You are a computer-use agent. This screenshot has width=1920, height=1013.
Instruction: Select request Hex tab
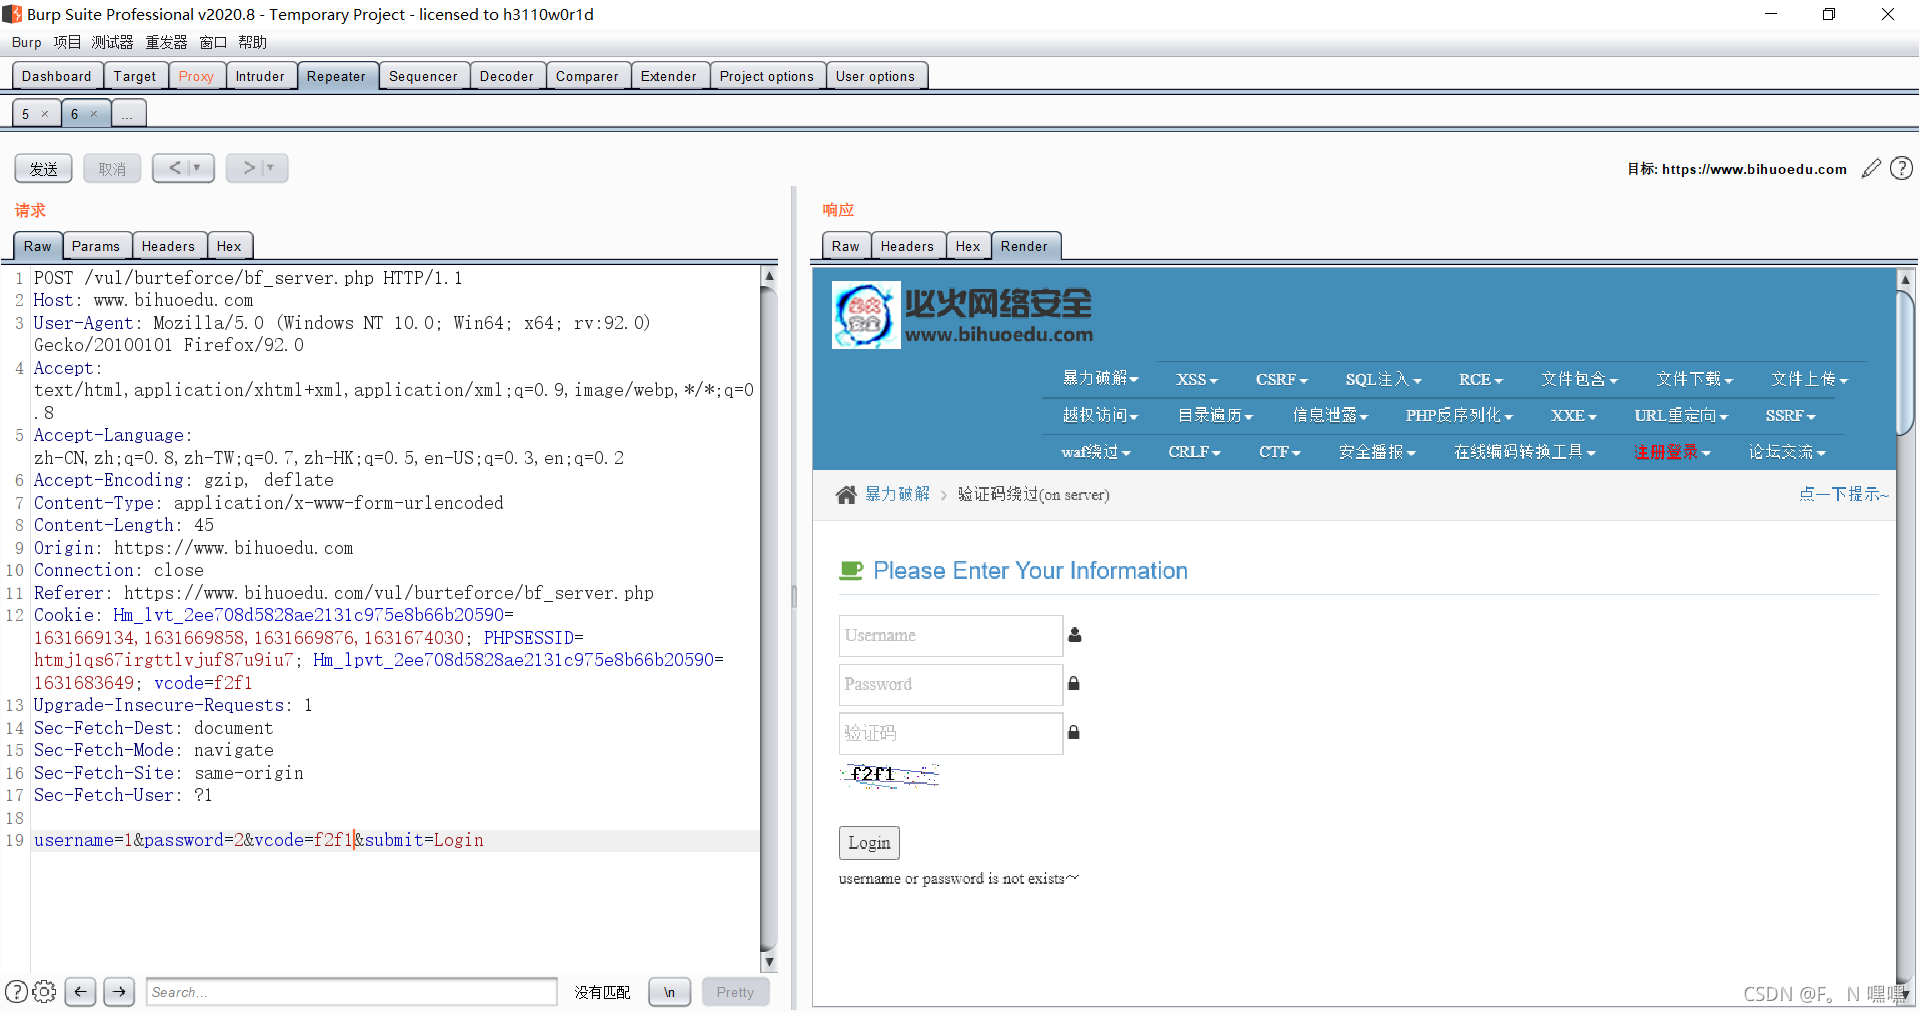(x=229, y=246)
